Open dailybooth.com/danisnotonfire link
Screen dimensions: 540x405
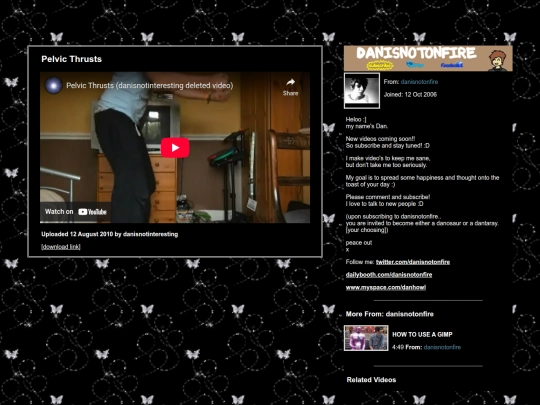pos(389,275)
